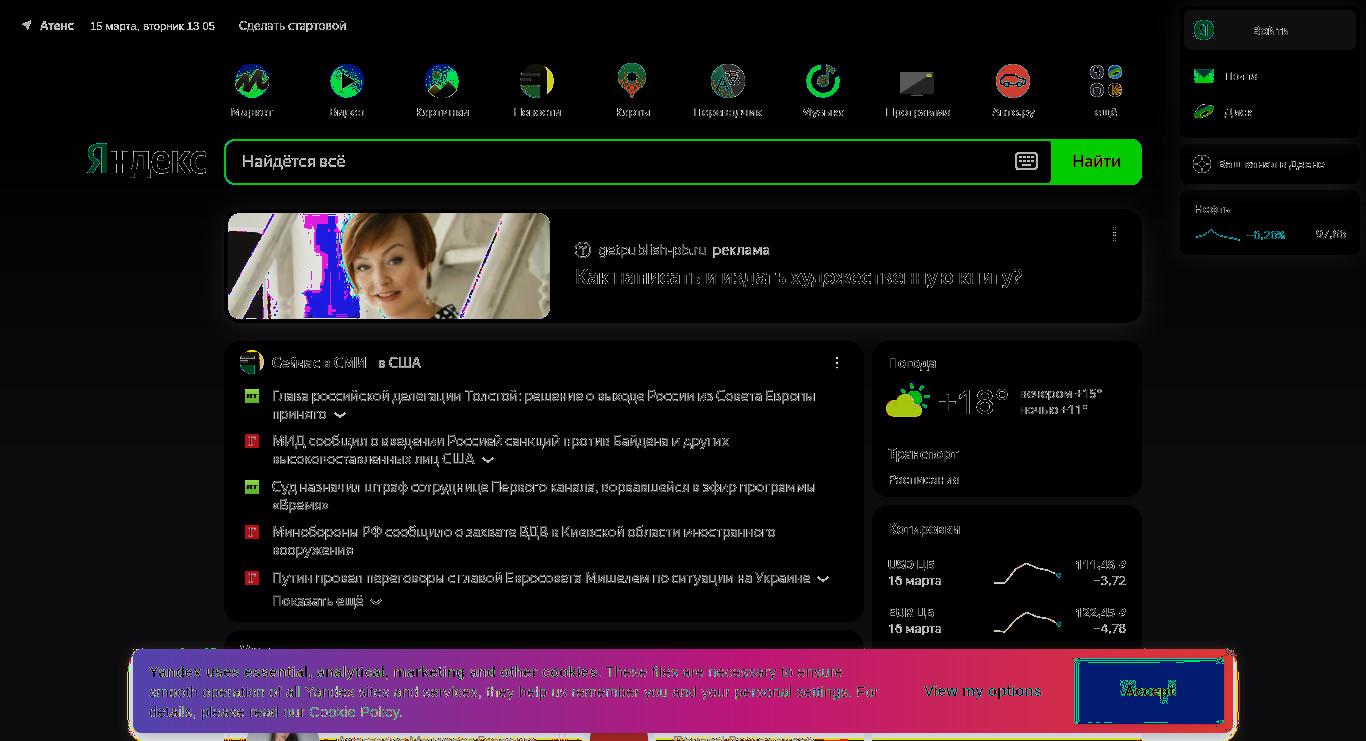Click the on-screen keyboard icon in search bar
1366x741 pixels.
point(1026,161)
